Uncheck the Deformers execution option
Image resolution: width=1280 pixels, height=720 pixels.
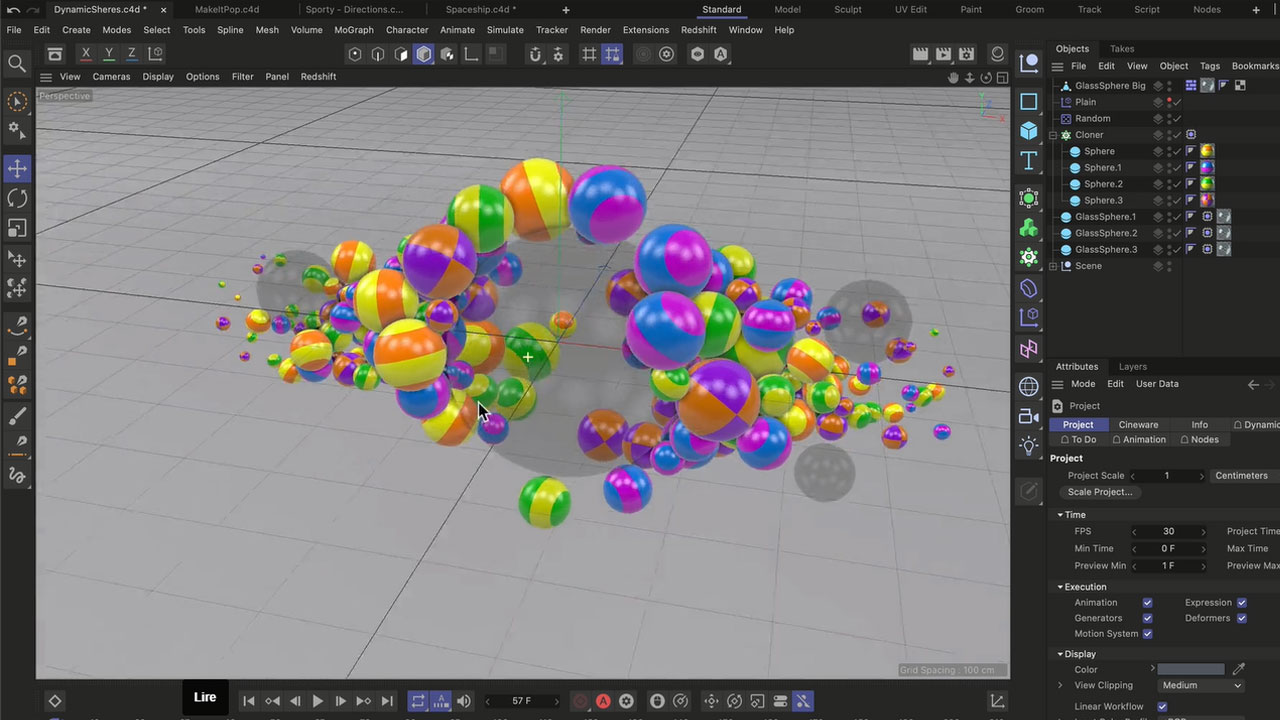tap(1241, 618)
